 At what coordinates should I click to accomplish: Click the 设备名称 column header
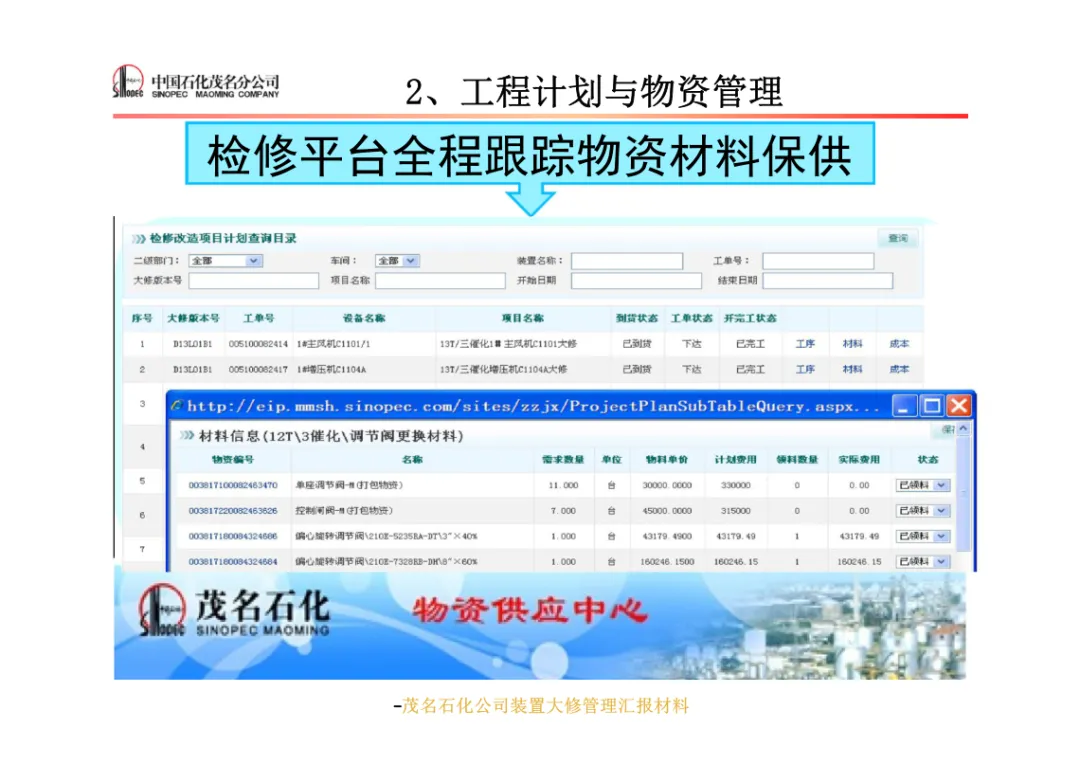click(364, 318)
